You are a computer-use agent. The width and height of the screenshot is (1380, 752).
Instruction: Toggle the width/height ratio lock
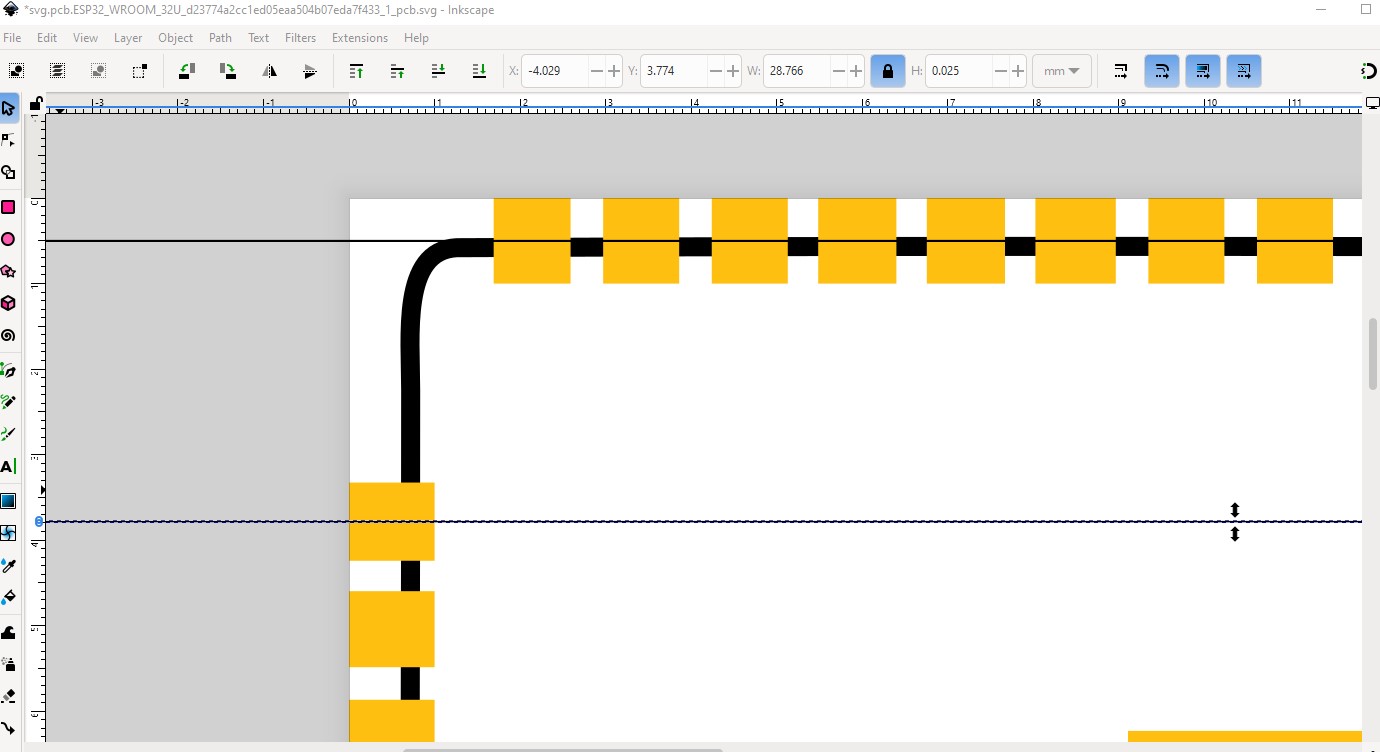[887, 71]
